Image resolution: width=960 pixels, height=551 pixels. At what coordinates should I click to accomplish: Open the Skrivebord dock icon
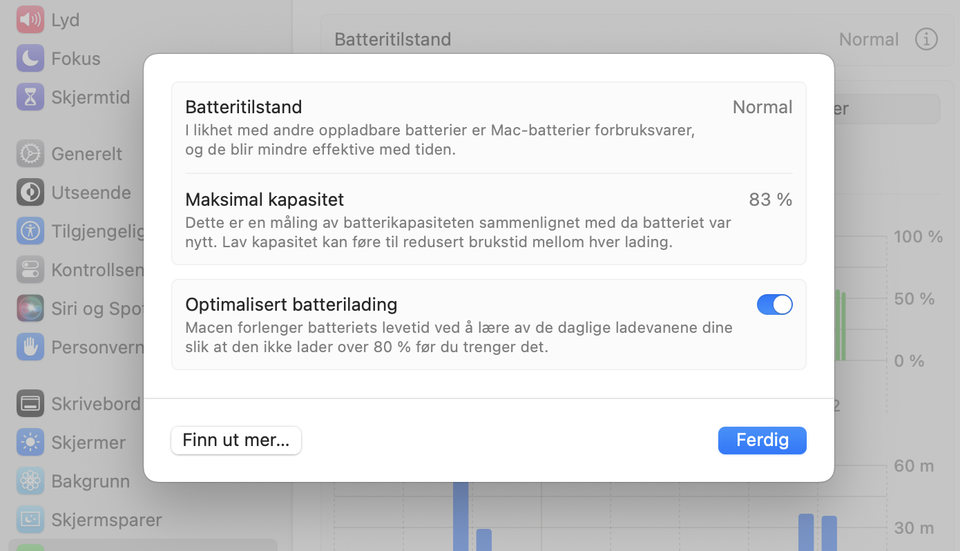30,404
